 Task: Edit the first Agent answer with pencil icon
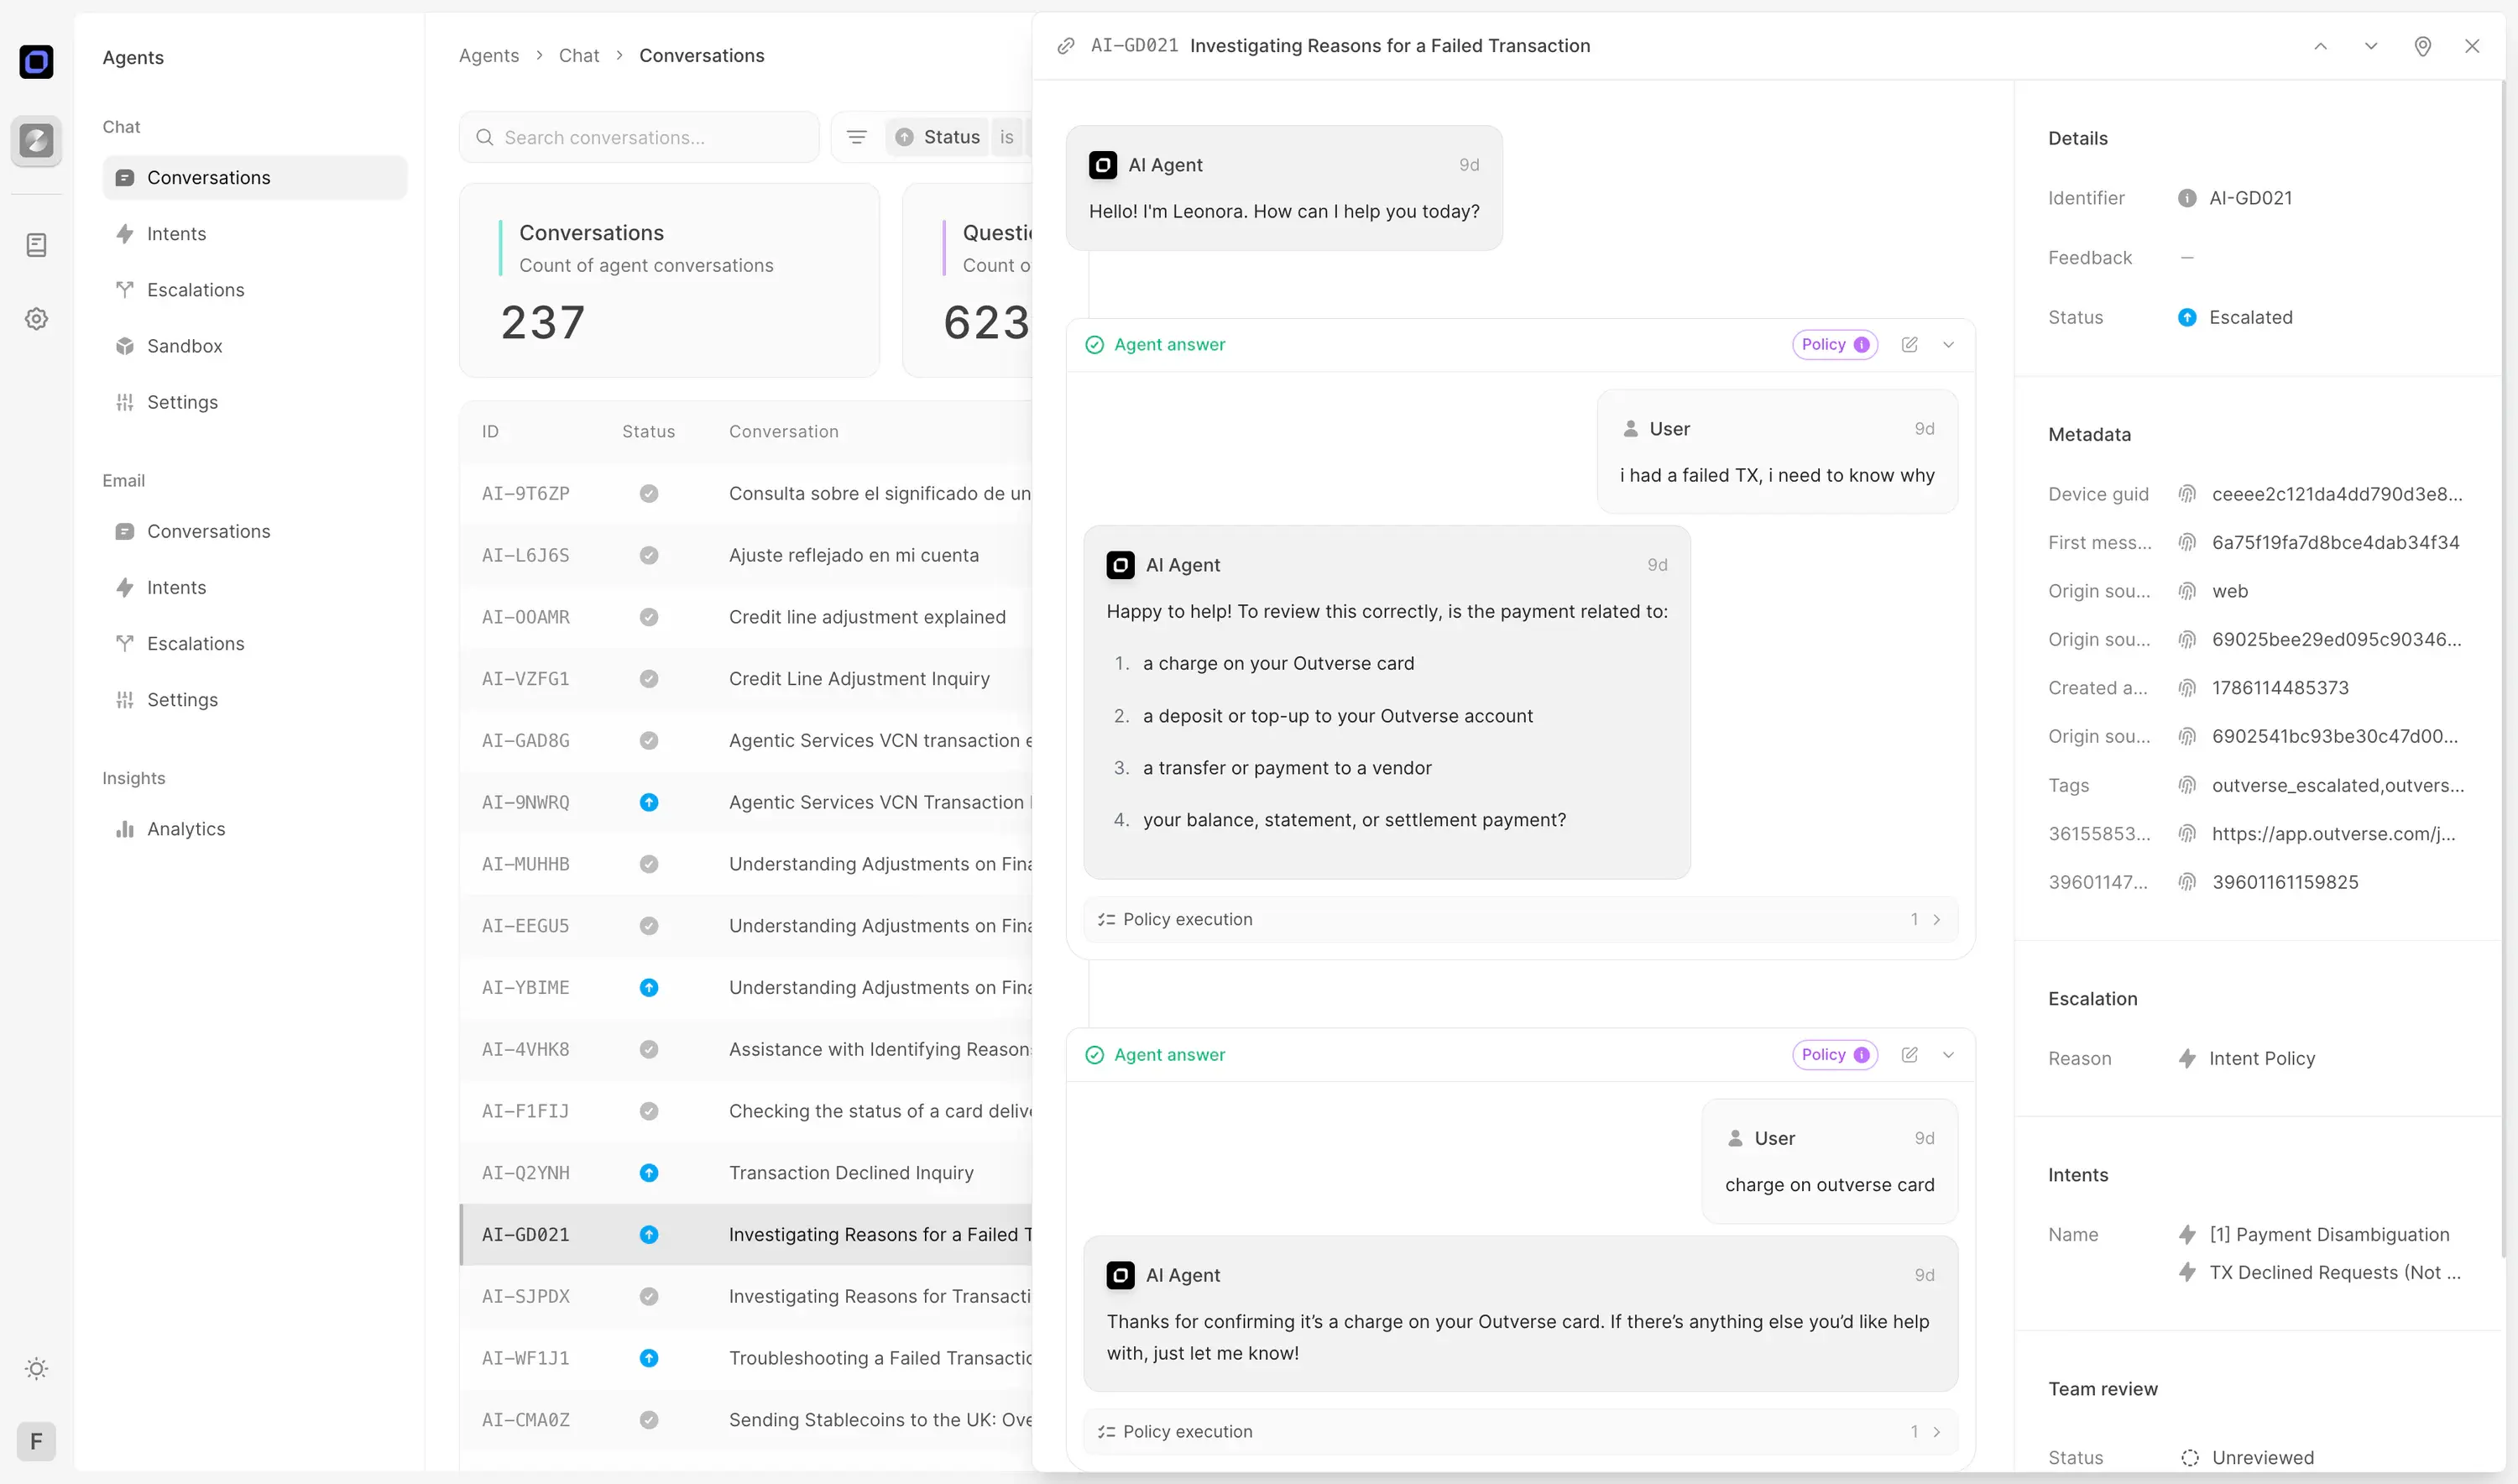pos(1909,345)
